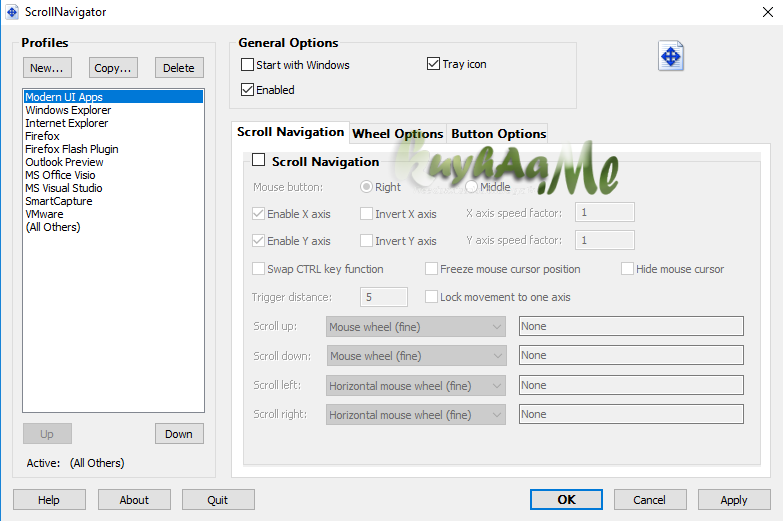Check Hide mouse cursor option
Image resolution: width=783 pixels, height=521 pixels.
point(627,269)
